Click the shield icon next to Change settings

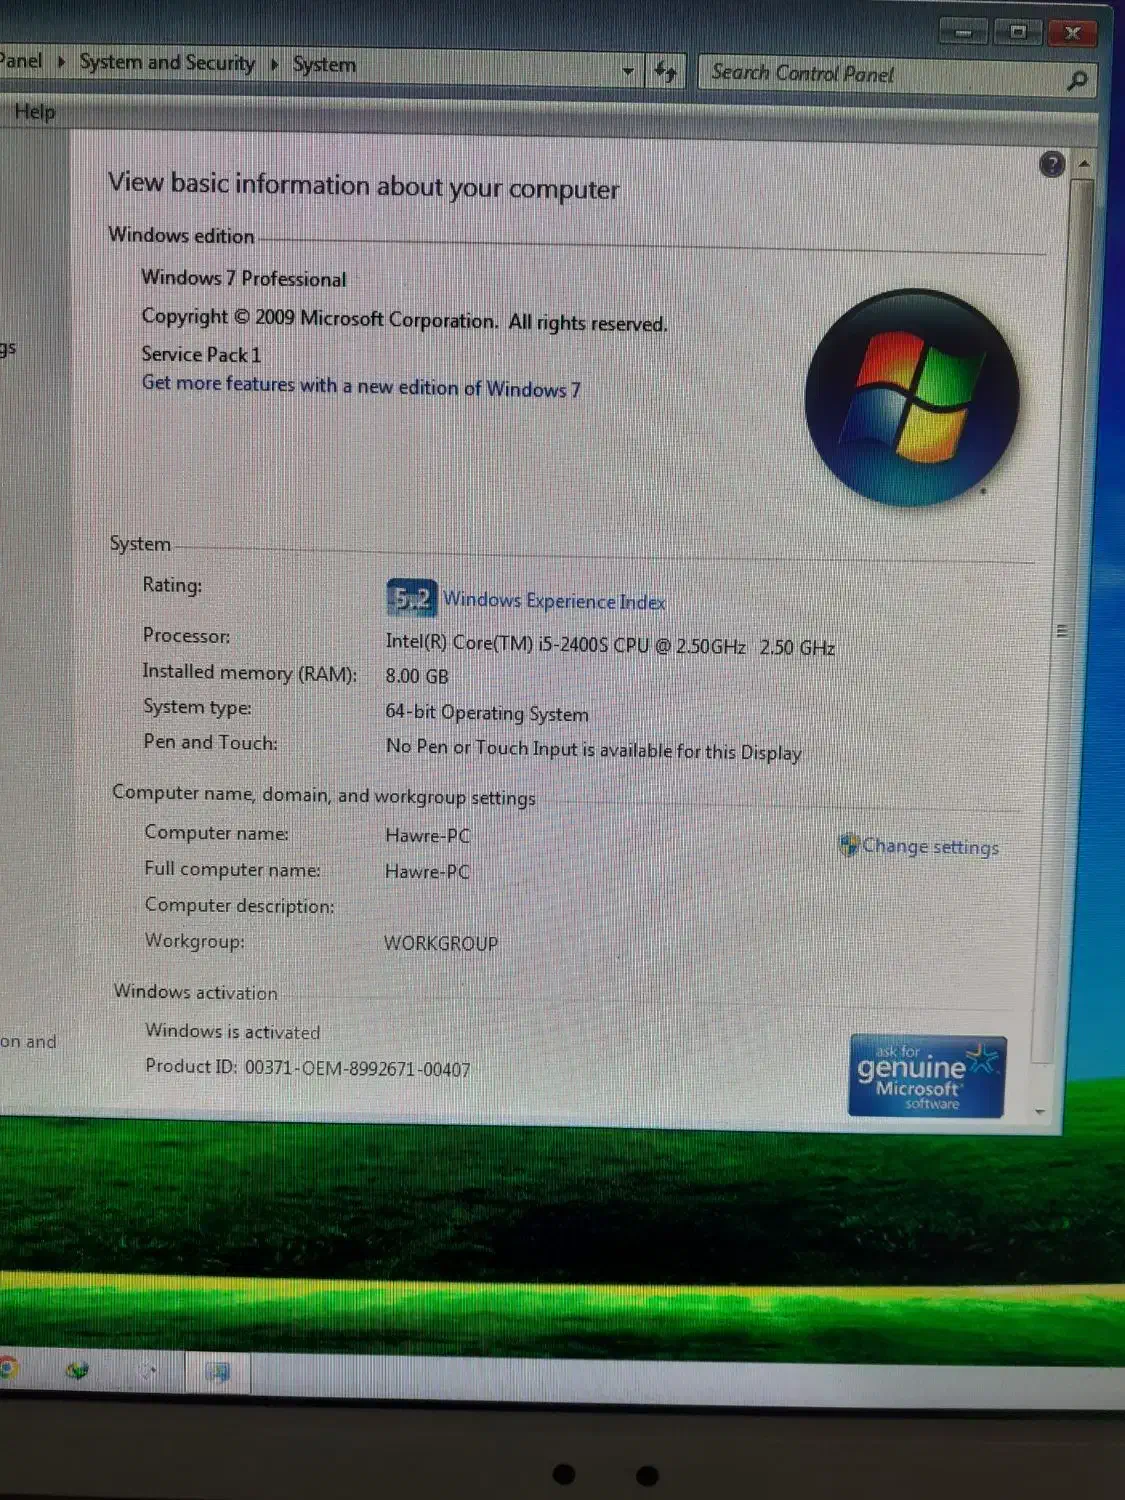(848, 846)
